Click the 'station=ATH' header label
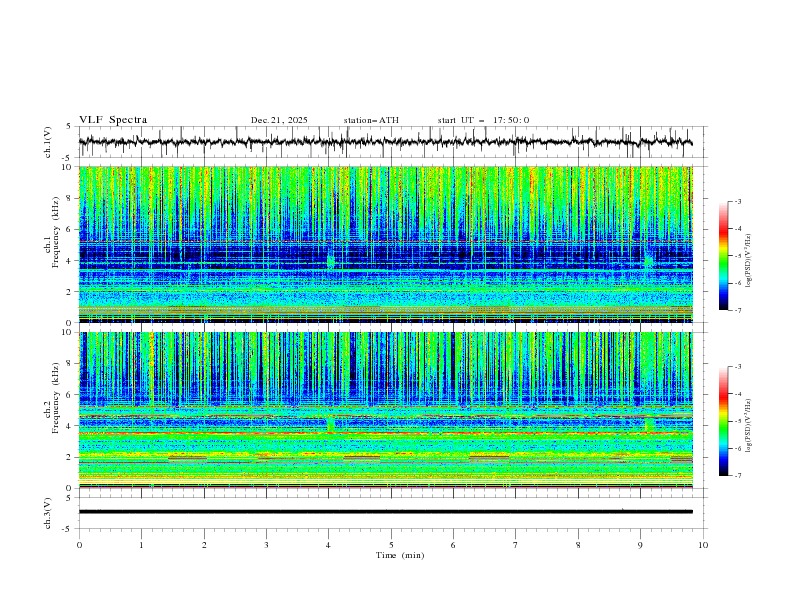Viewport: 792px width, 612px height. point(371,120)
